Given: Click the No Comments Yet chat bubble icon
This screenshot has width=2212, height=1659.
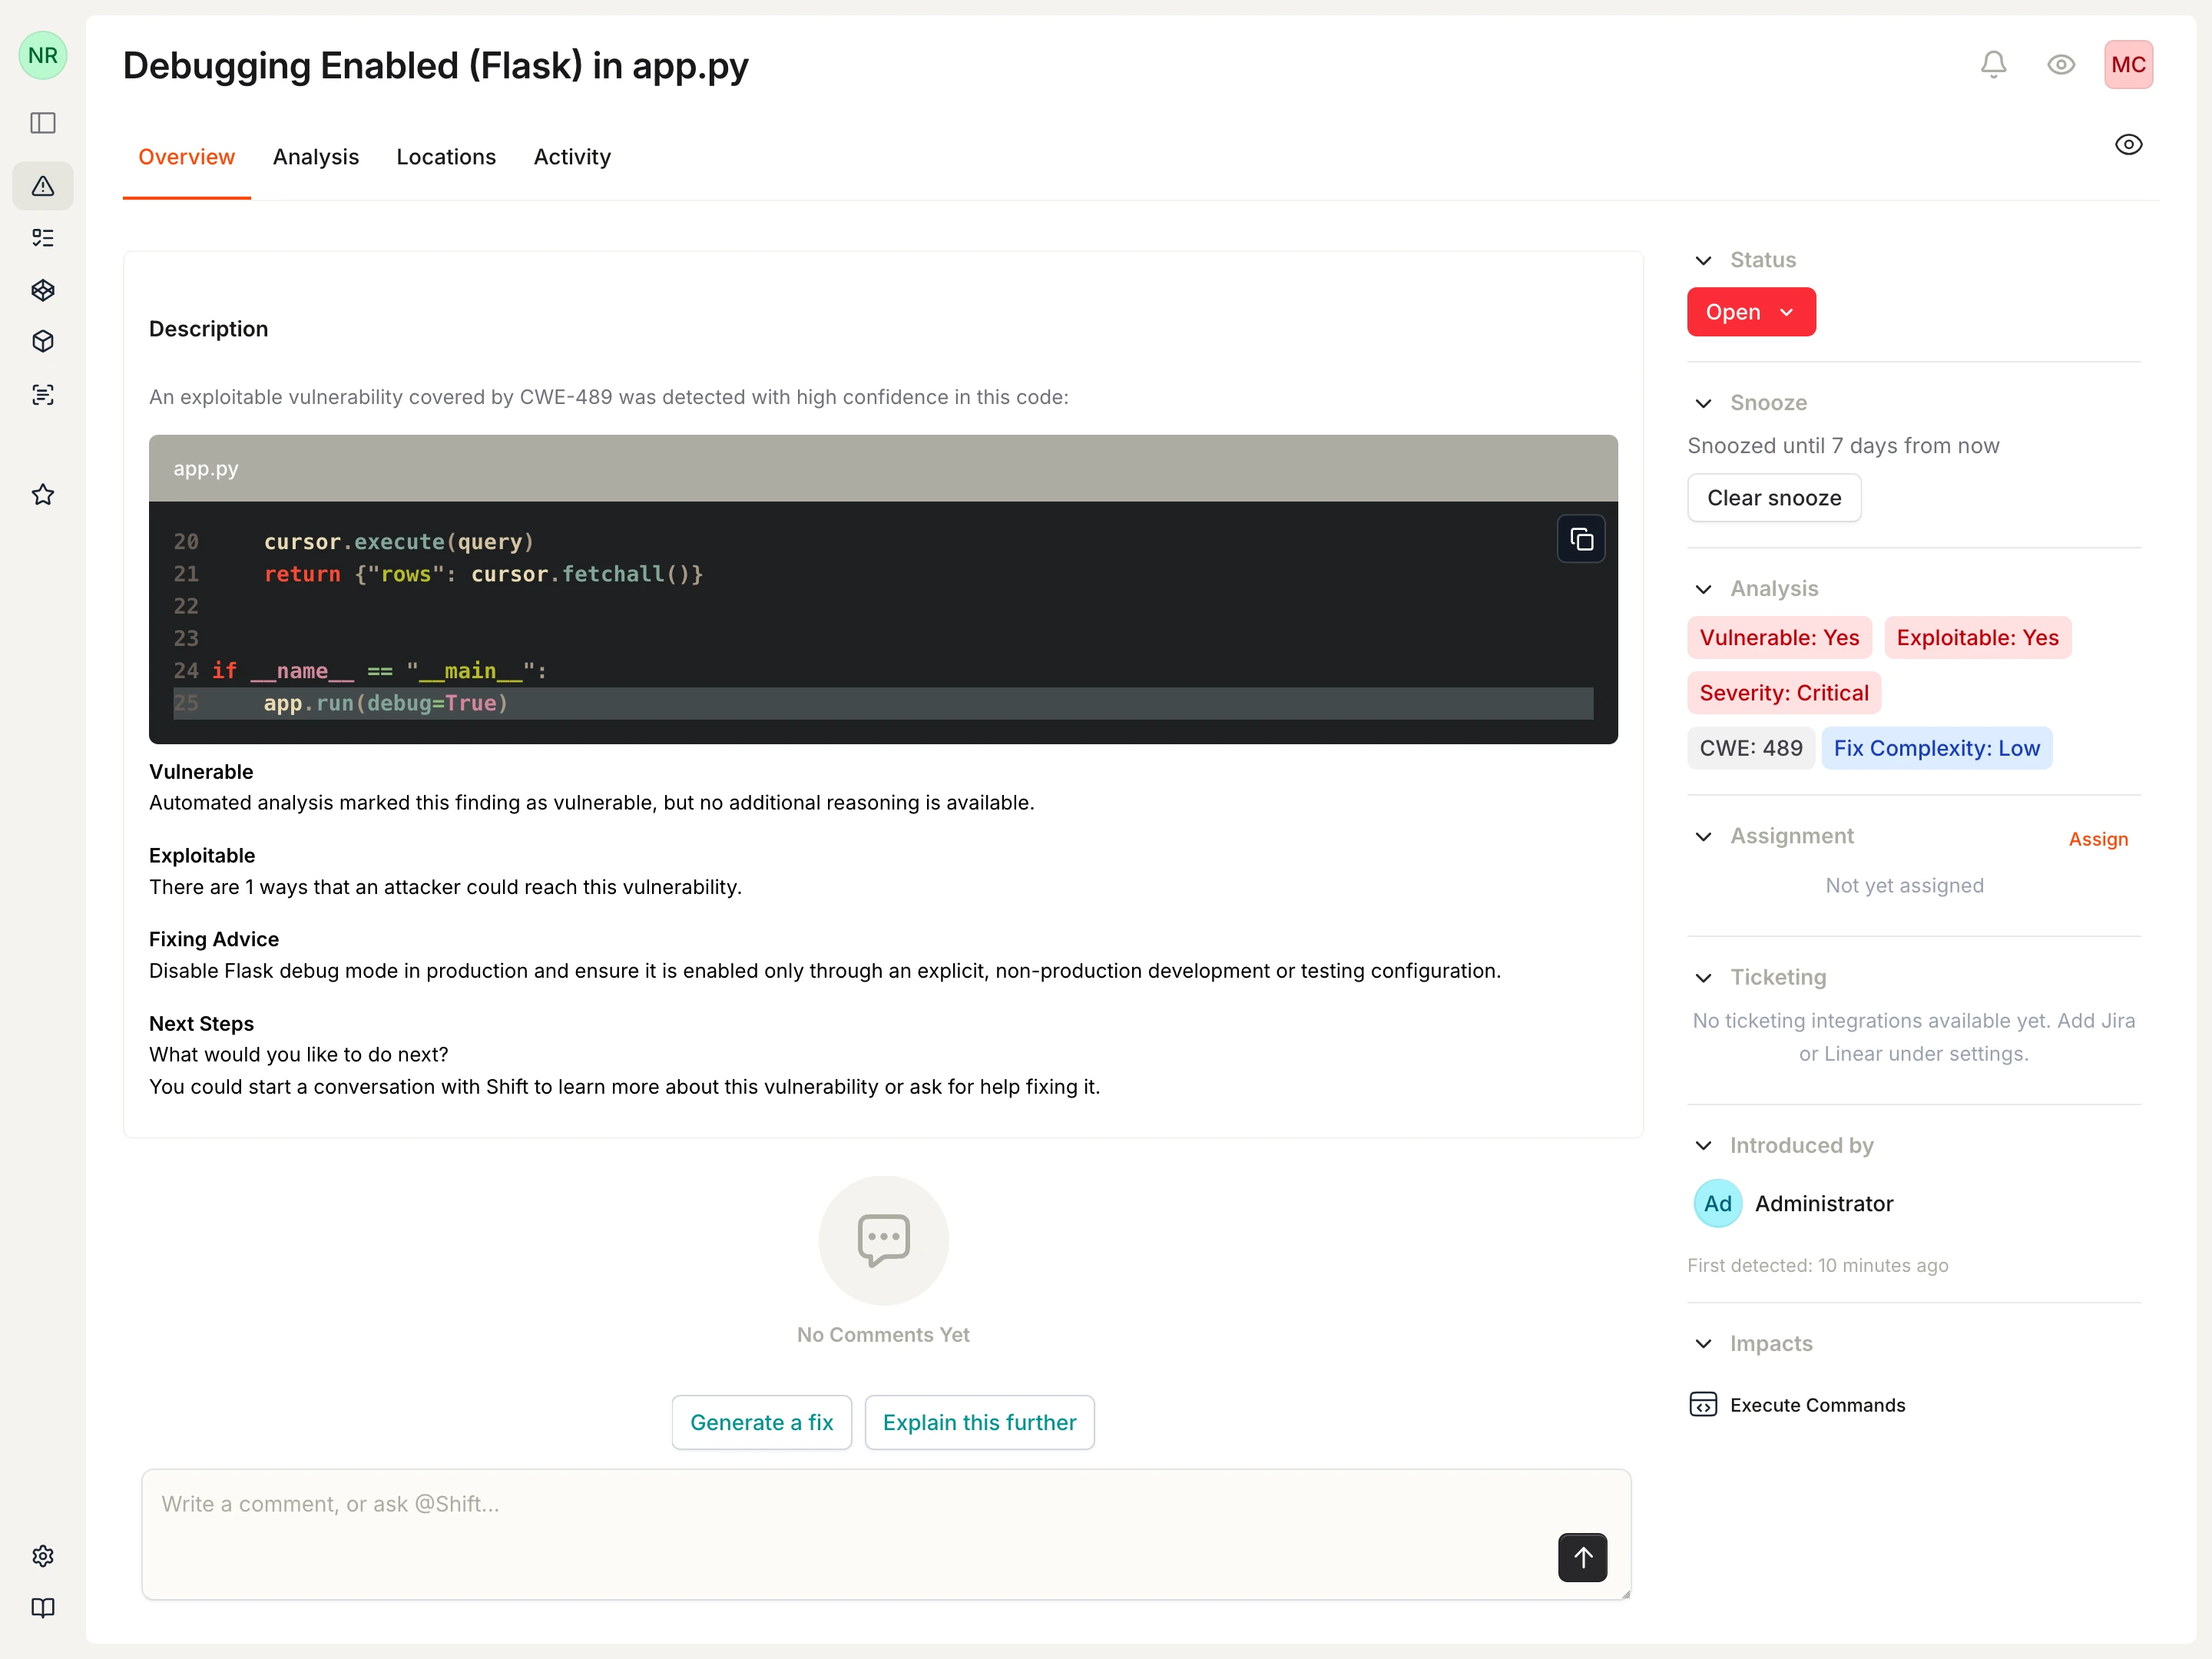Looking at the screenshot, I should coord(884,1240).
